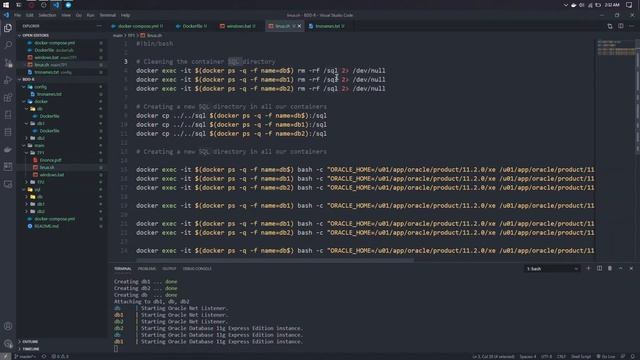Open the File menu

18,15
